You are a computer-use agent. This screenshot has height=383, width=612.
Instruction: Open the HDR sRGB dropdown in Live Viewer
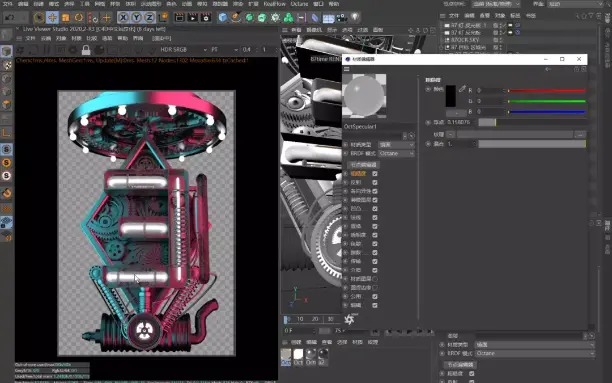[x=183, y=50]
